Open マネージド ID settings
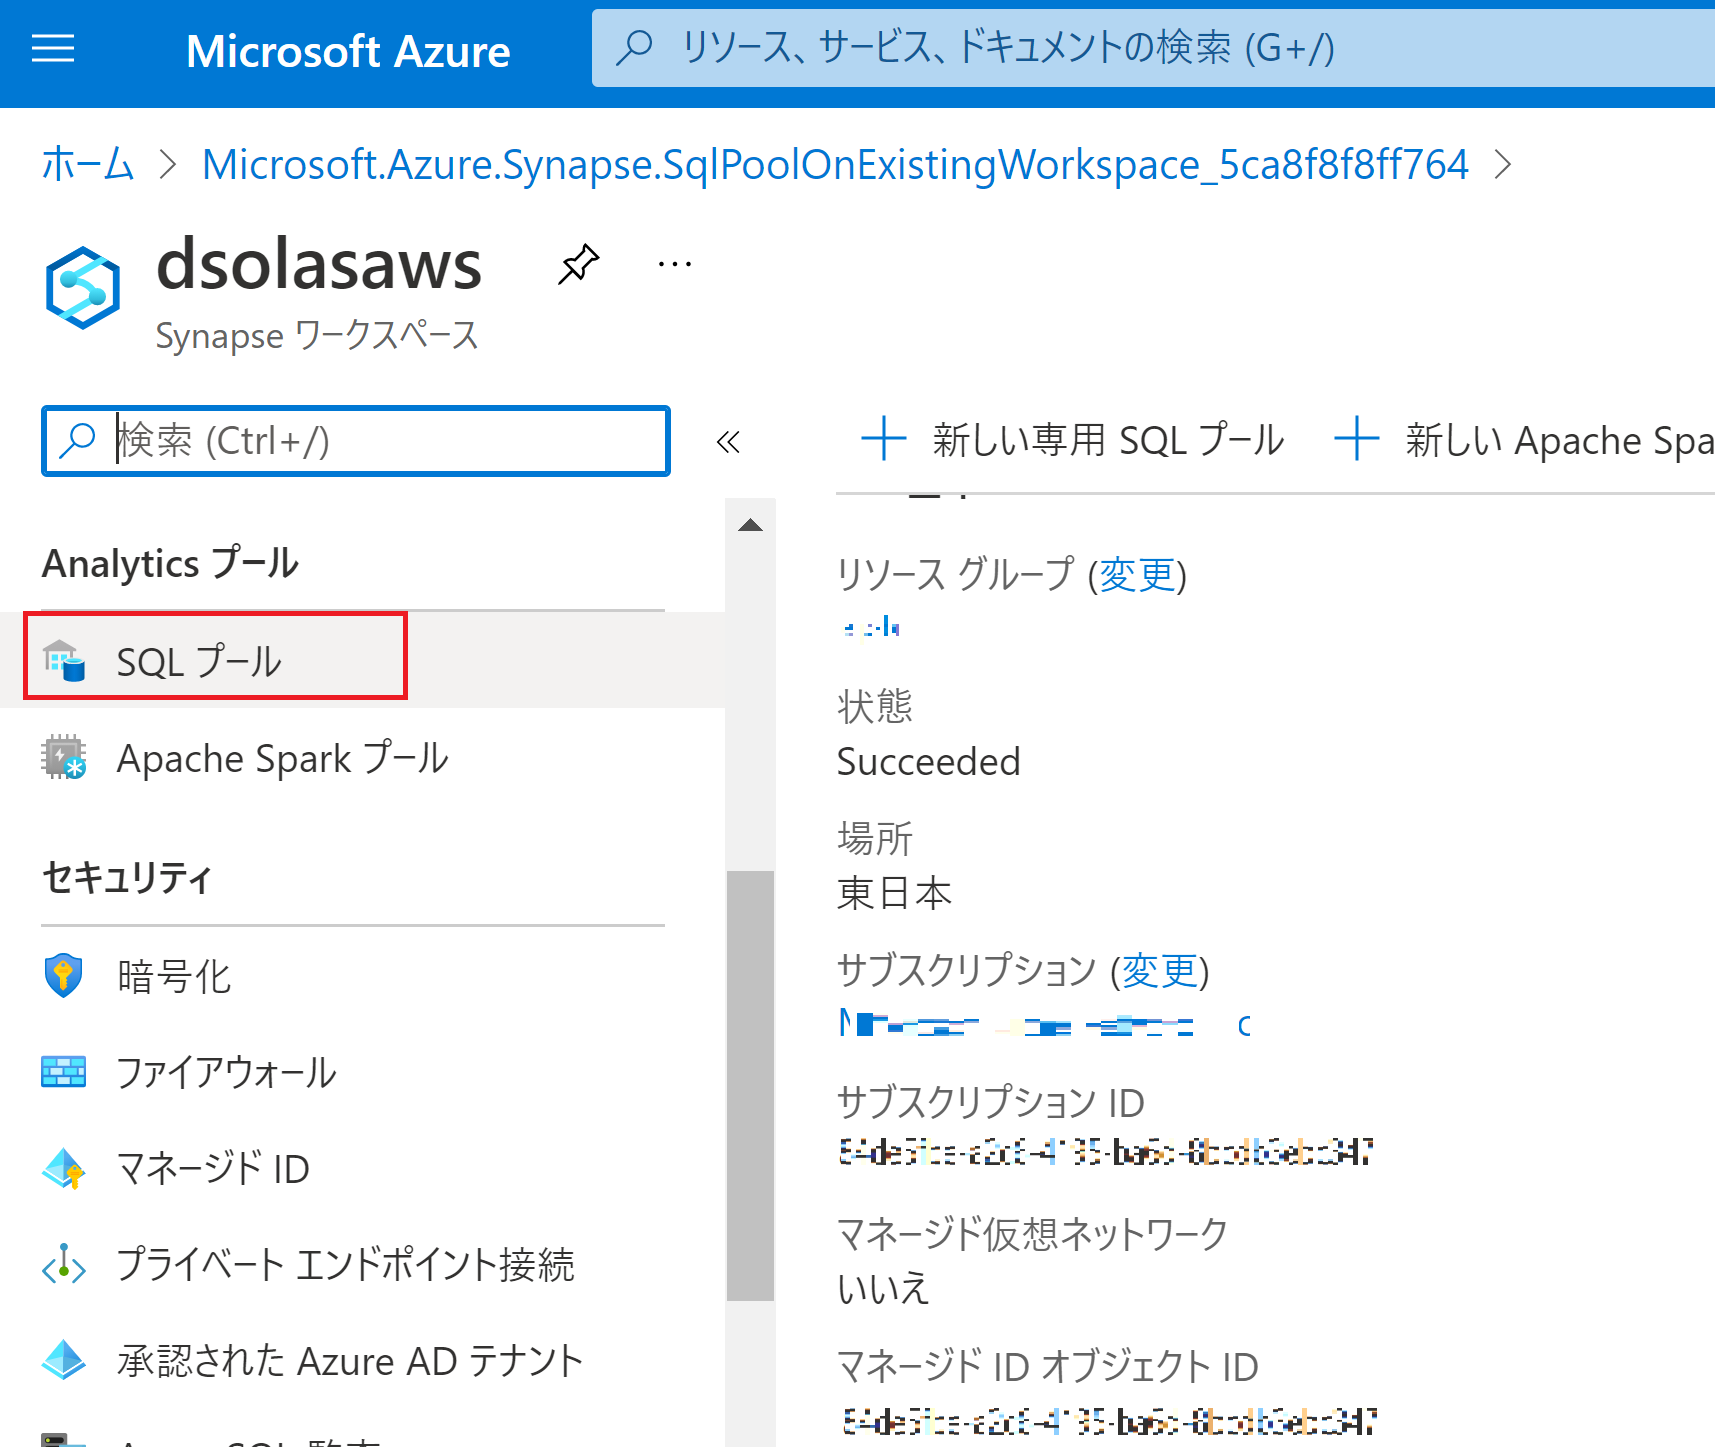Screen dimensions: 1715x1447 coord(213,1168)
